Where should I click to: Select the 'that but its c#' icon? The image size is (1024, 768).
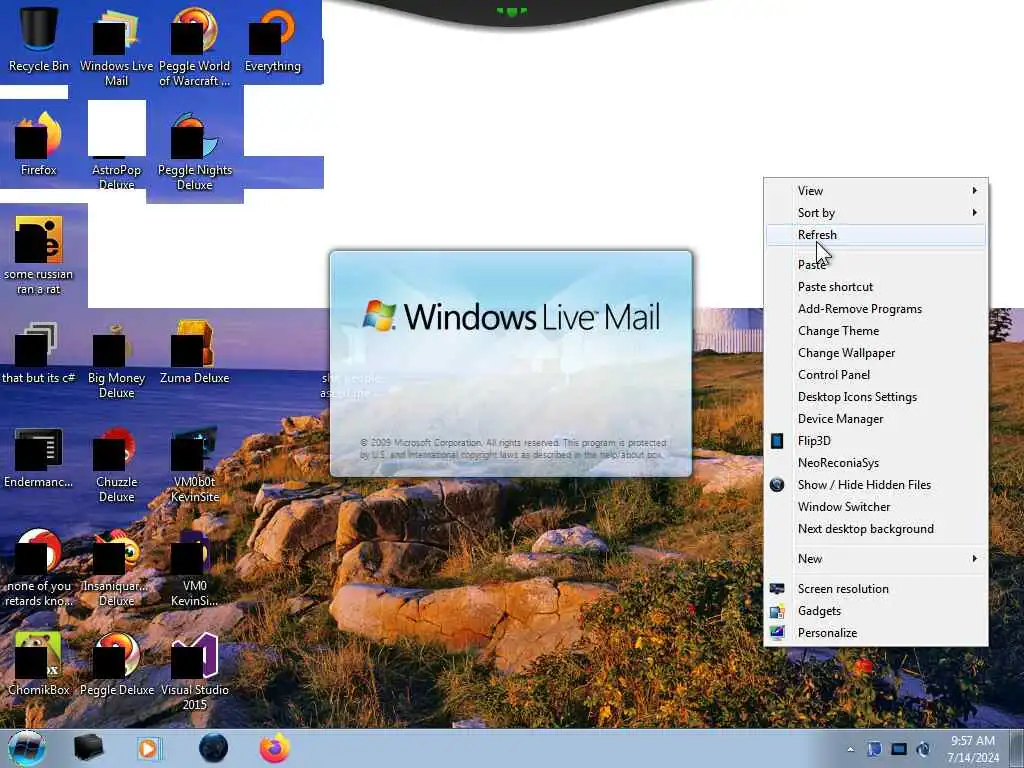39,353
